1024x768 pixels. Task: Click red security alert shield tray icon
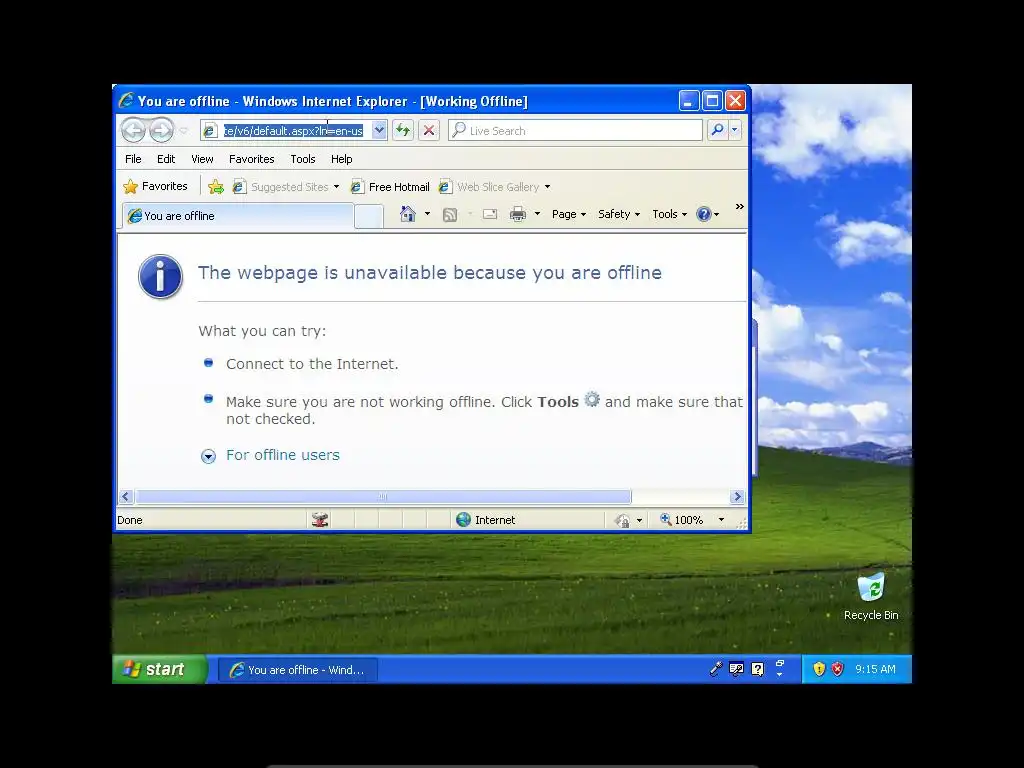point(838,669)
